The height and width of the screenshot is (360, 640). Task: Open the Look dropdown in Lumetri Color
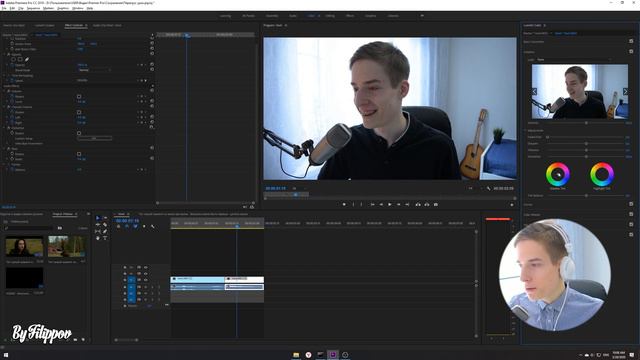point(575,60)
